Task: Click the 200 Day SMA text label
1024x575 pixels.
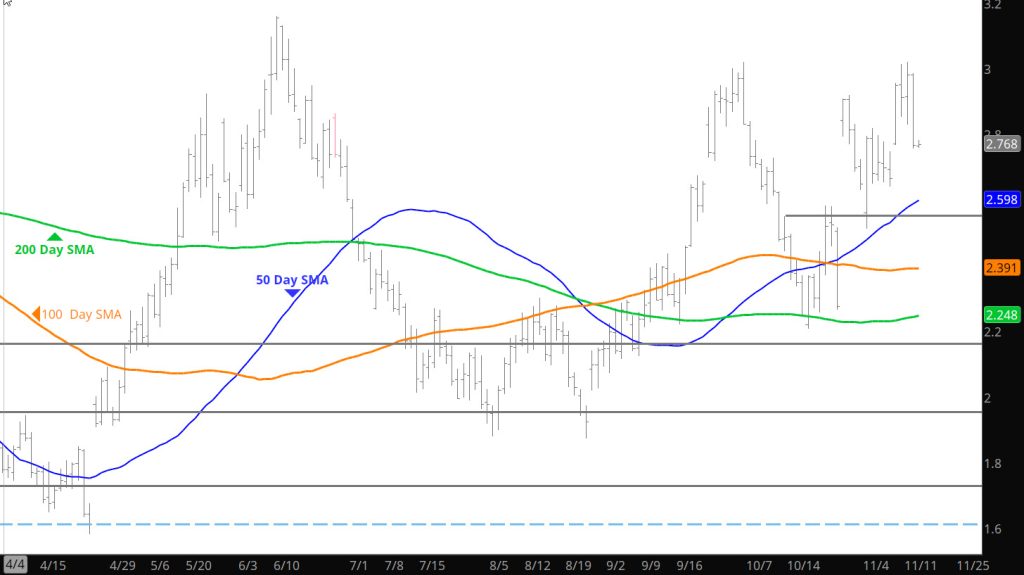Action: [x=54, y=250]
